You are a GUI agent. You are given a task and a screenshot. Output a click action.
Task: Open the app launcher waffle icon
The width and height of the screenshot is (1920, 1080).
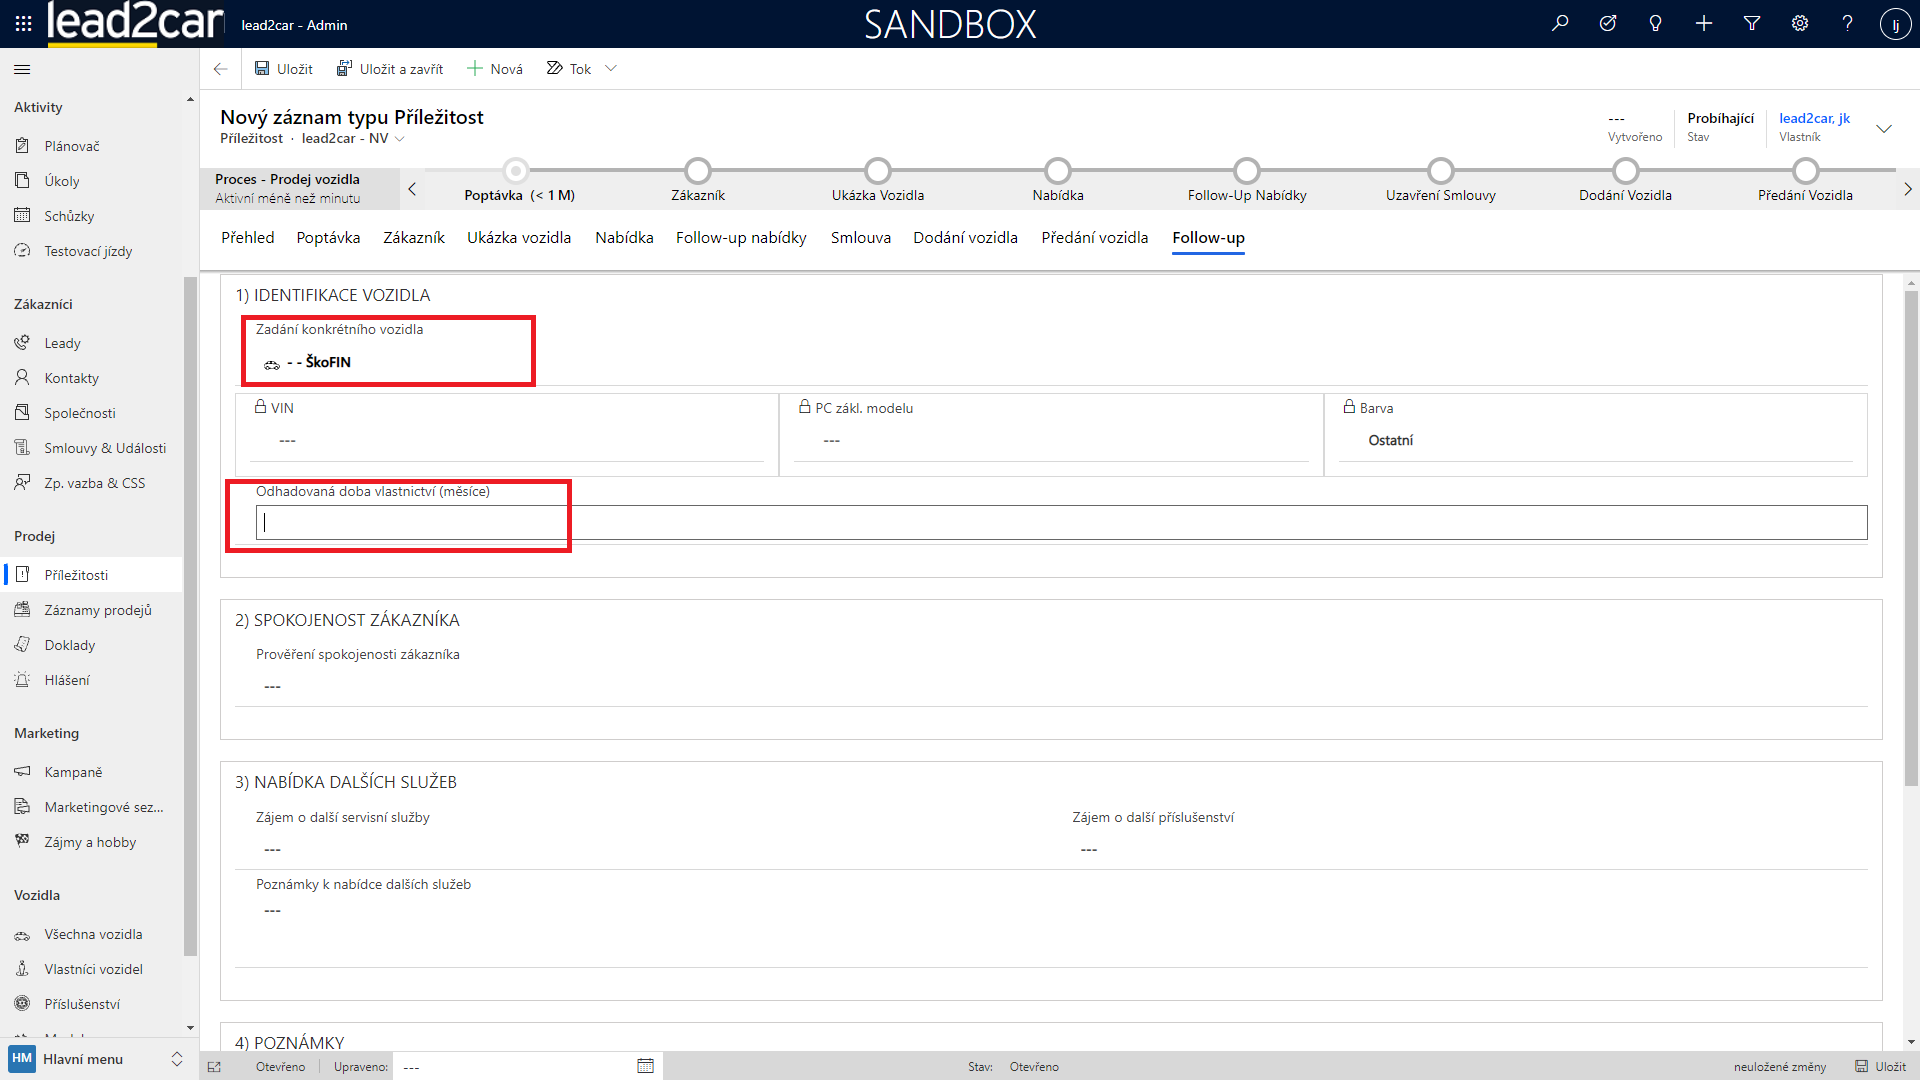[23, 23]
